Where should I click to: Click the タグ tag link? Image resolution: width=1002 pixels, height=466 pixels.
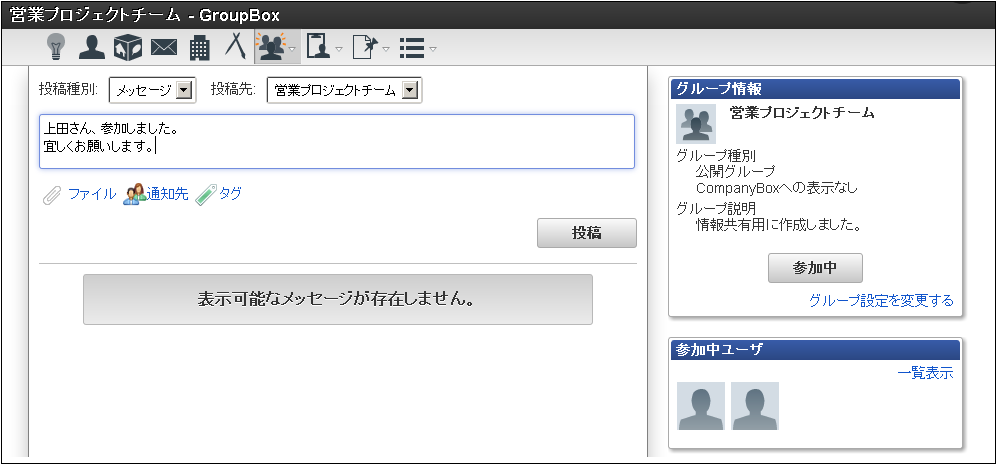pyautogui.click(x=230, y=194)
